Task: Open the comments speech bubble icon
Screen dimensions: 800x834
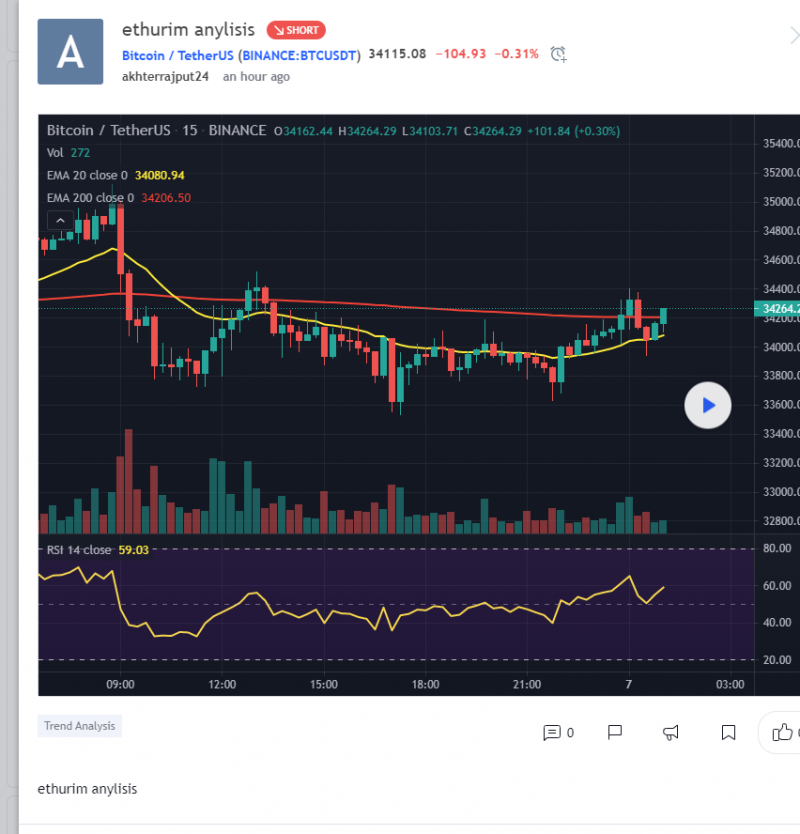Action: point(551,732)
